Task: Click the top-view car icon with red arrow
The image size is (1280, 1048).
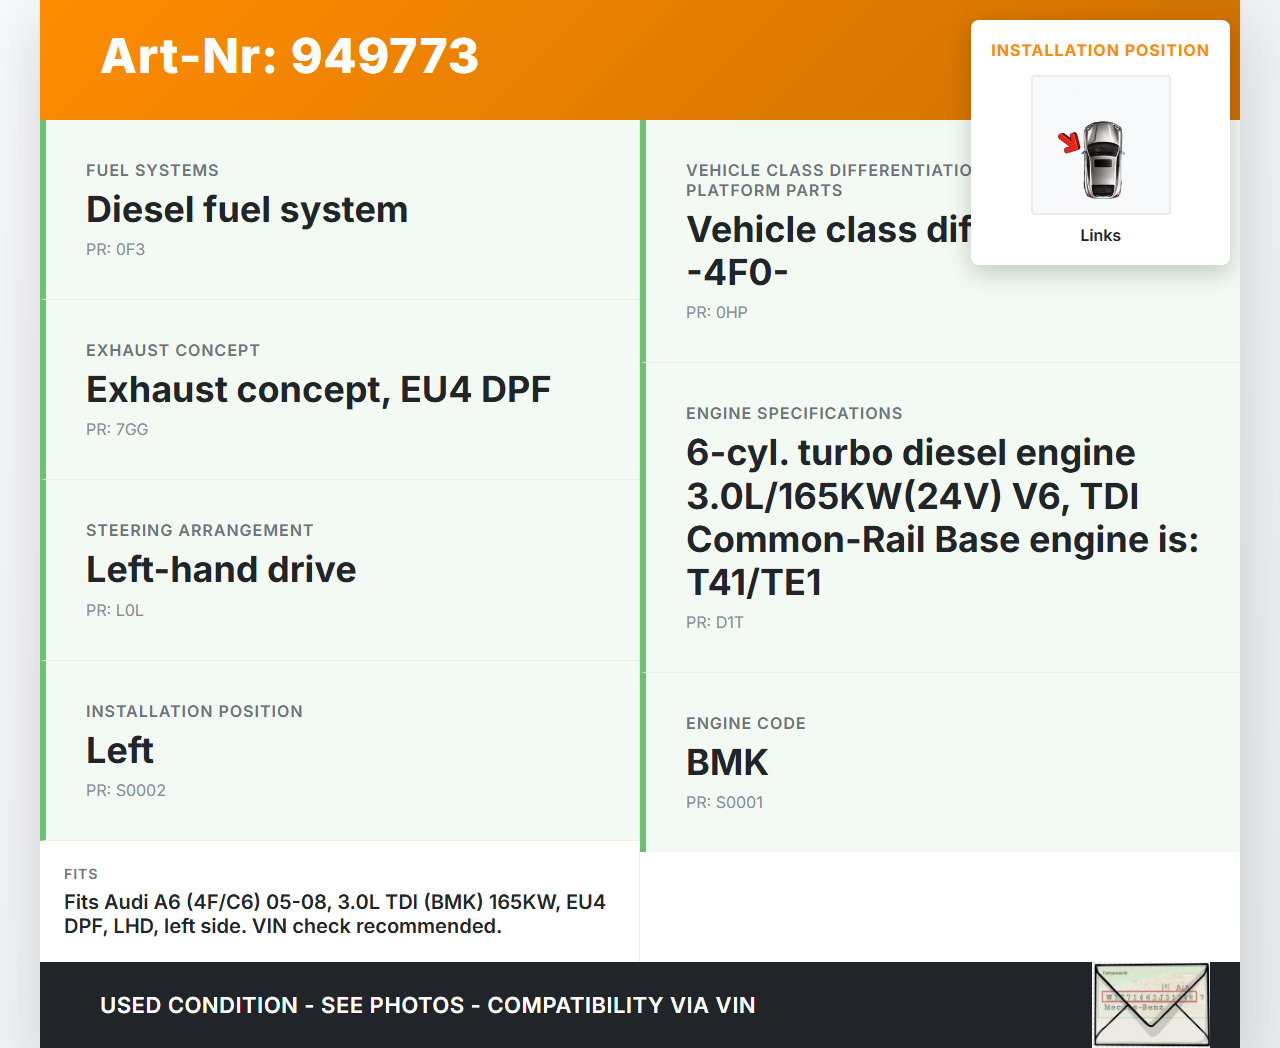Action: point(1100,146)
